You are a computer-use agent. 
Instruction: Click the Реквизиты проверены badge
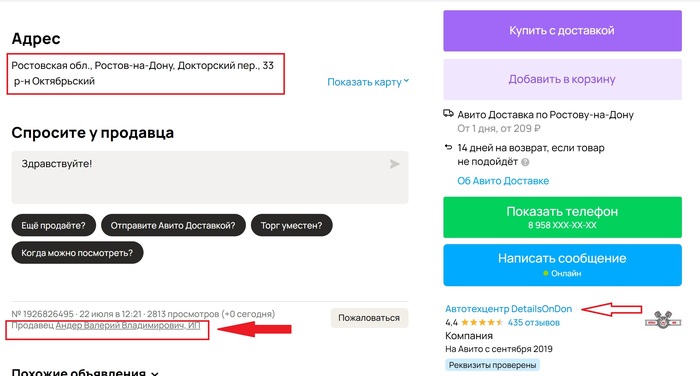(492, 365)
